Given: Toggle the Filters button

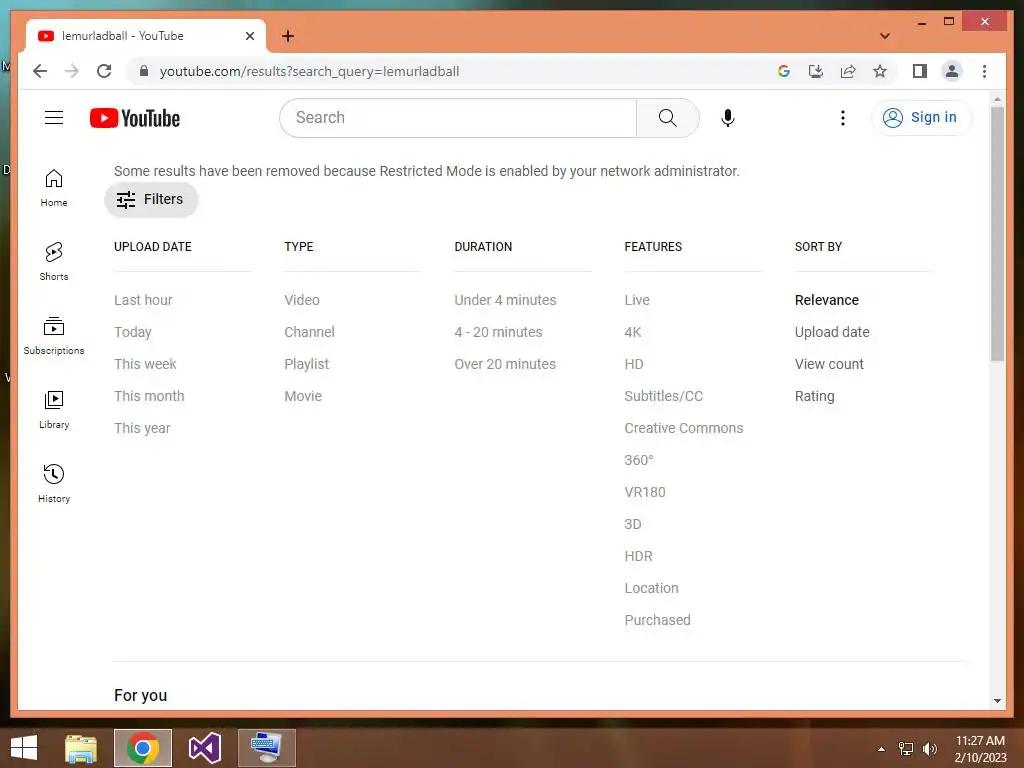Looking at the screenshot, I should [x=151, y=199].
